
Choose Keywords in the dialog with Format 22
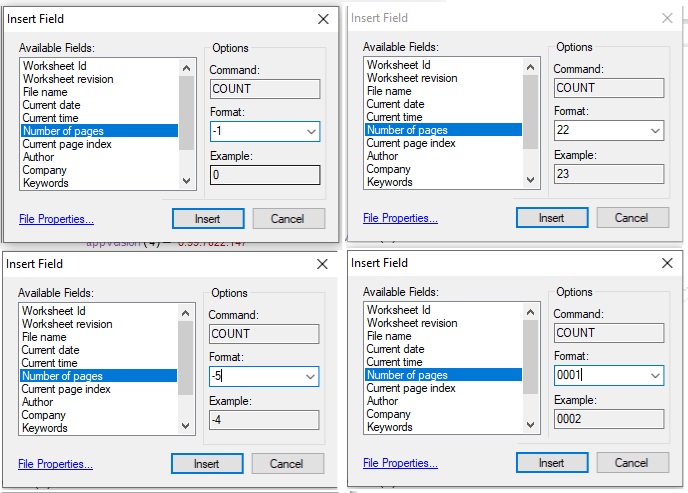click(x=389, y=182)
